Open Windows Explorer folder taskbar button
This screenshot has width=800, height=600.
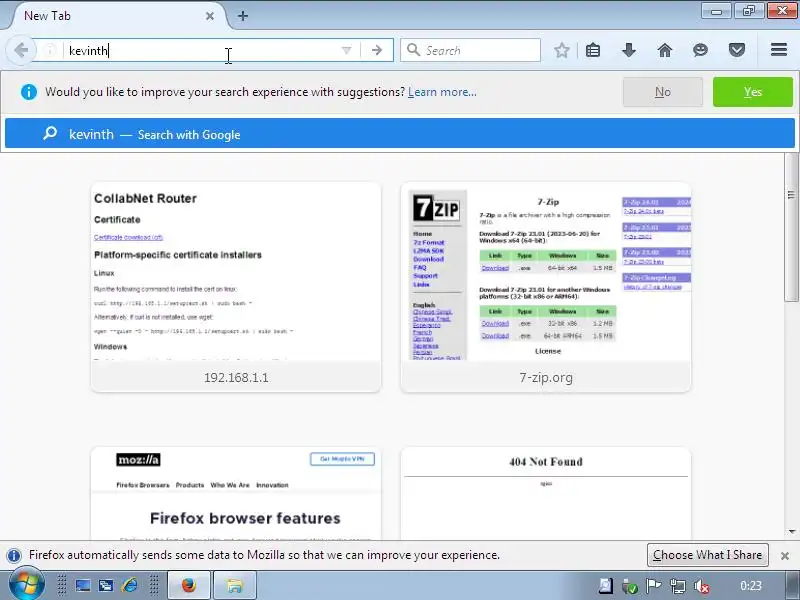[x=235, y=586]
